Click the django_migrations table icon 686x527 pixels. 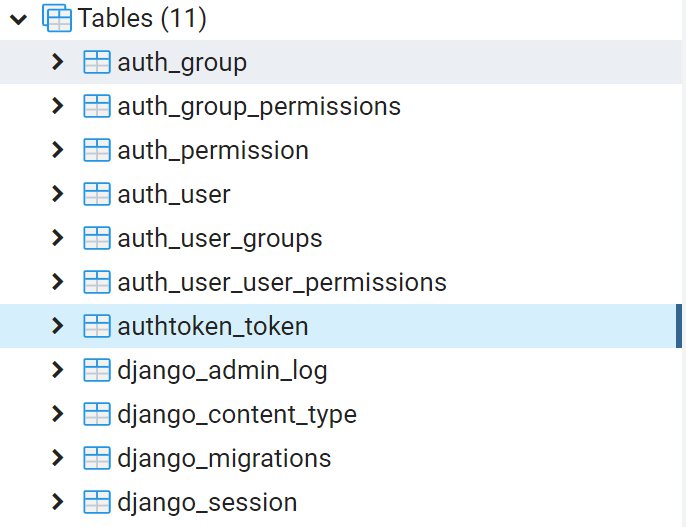click(97, 458)
